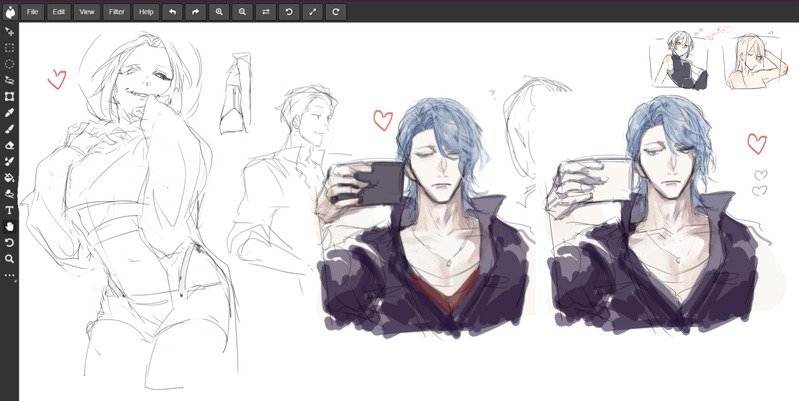Rotate the view counter-clockwise
This screenshot has height=401, width=799.
click(x=289, y=12)
